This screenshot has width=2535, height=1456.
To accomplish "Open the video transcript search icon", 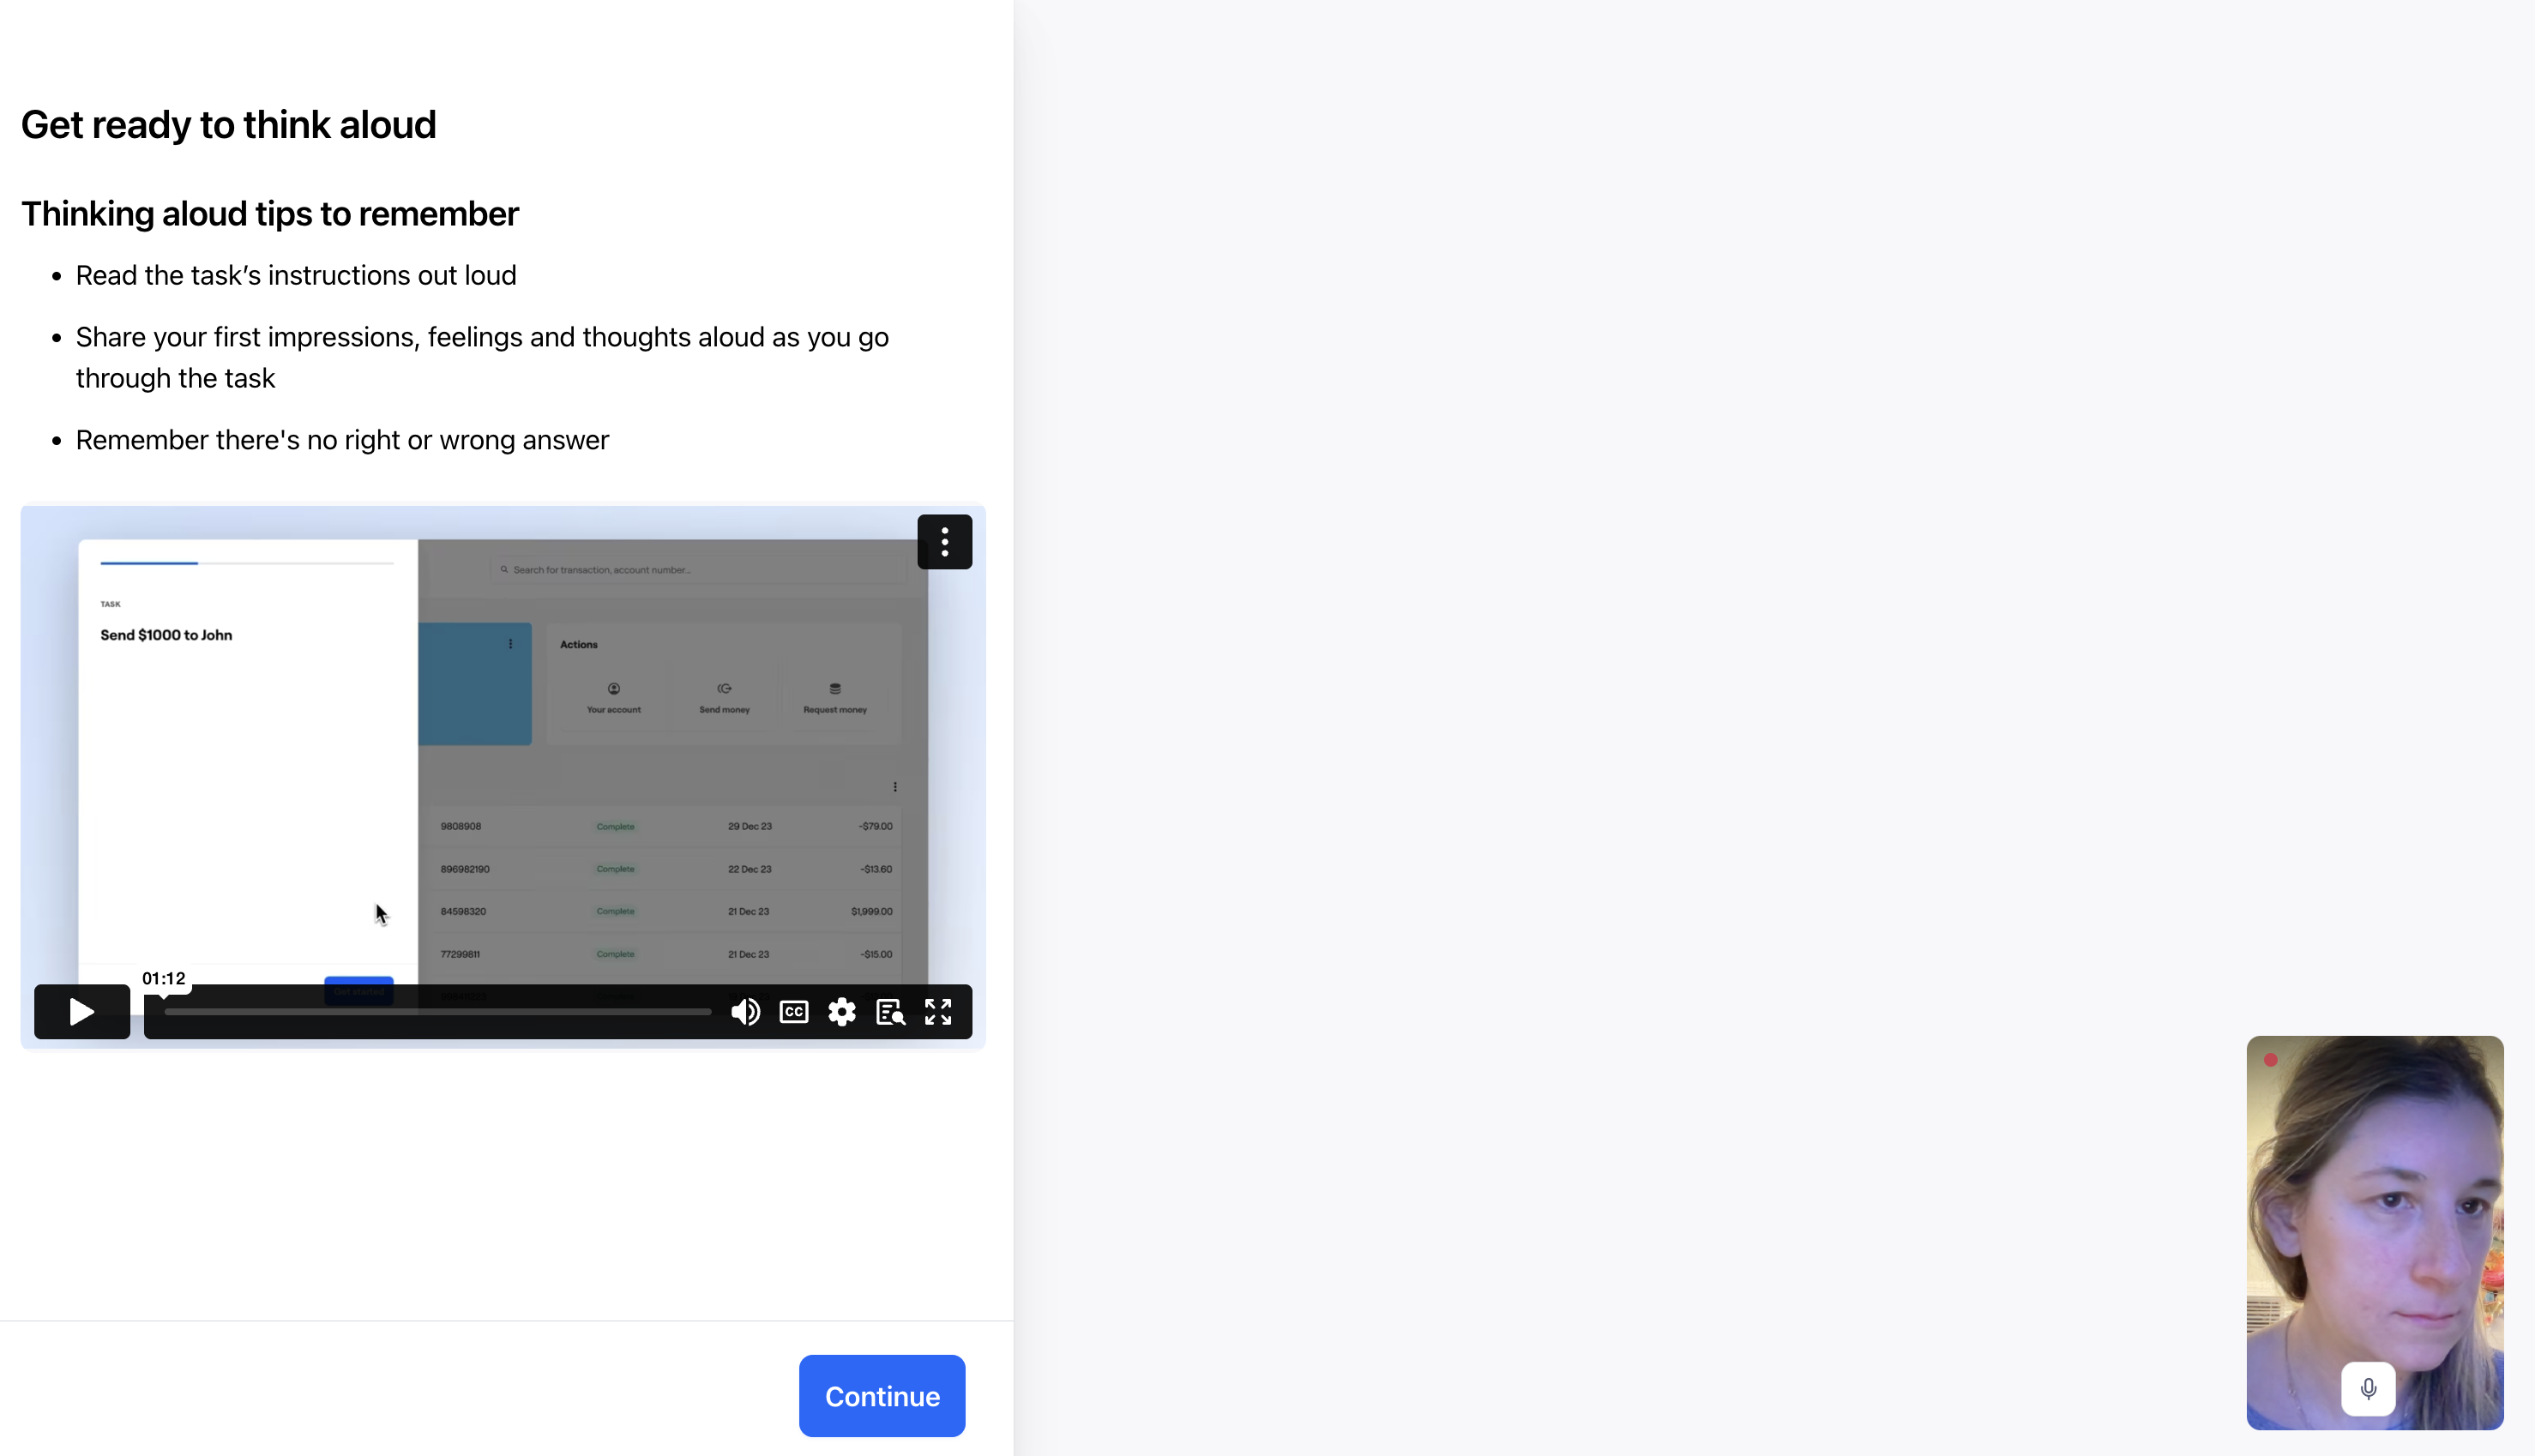I will point(890,1012).
